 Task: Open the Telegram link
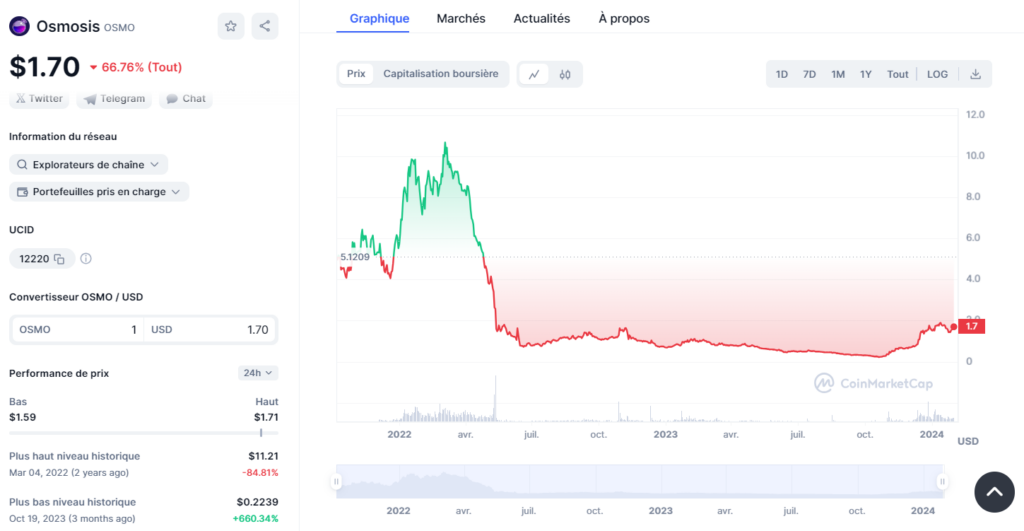tap(114, 99)
